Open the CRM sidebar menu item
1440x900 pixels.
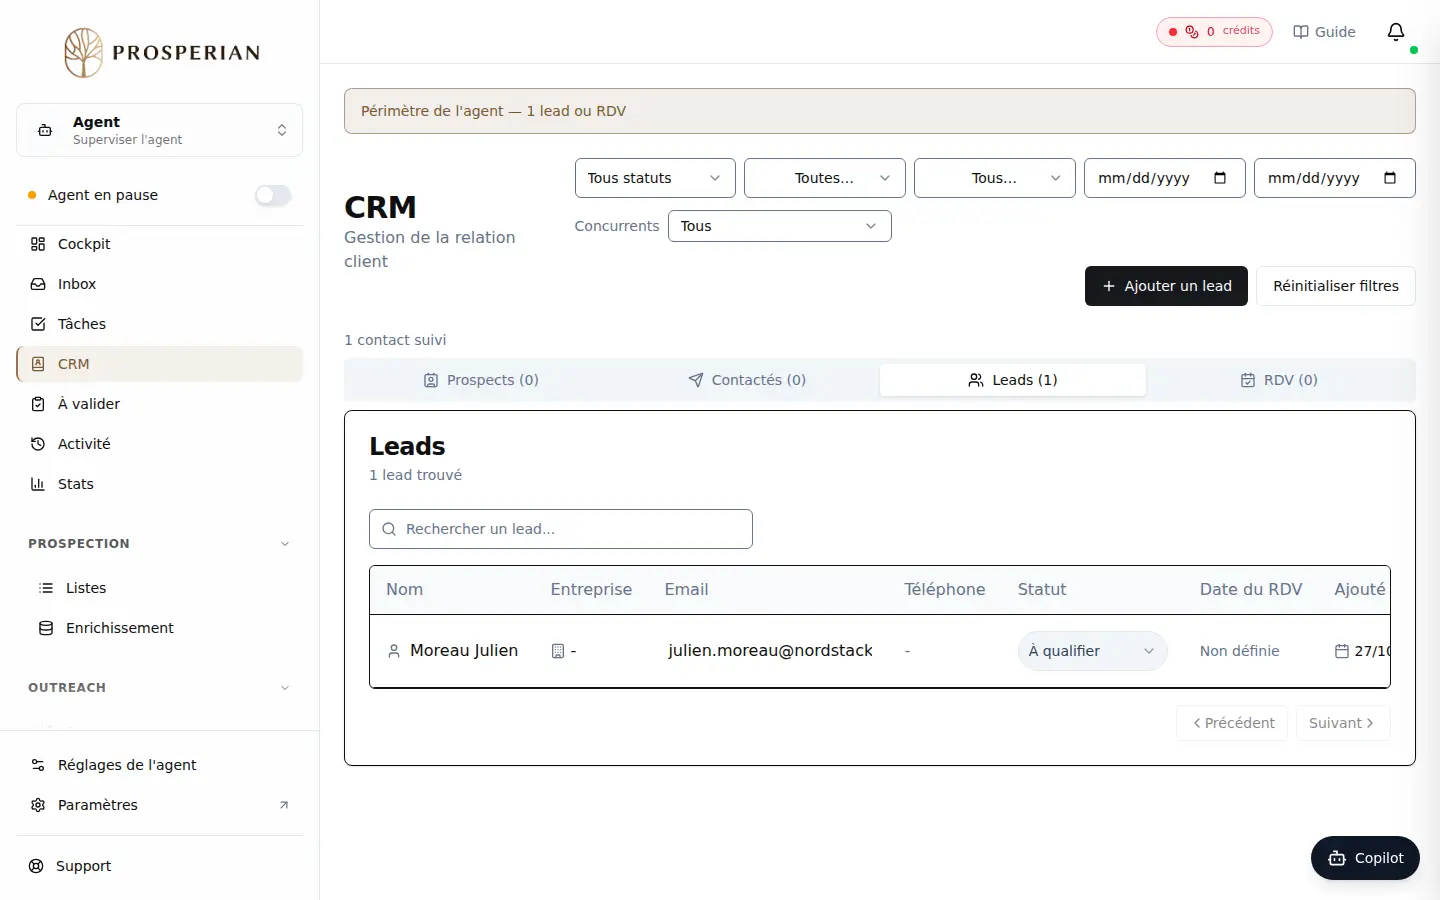point(160,364)
